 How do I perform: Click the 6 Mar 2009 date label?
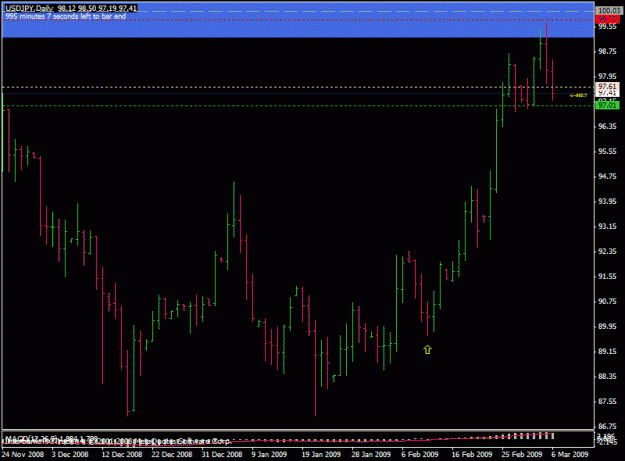[570, 454]
